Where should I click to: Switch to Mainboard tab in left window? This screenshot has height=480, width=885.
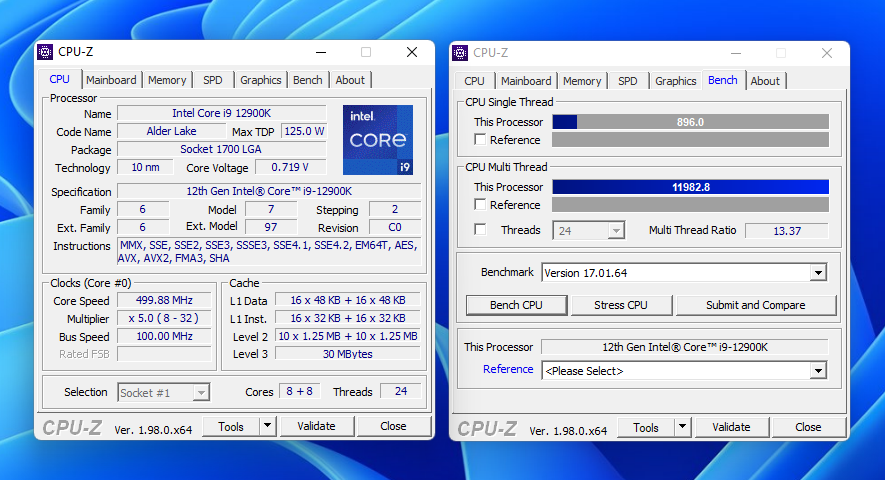111,80
